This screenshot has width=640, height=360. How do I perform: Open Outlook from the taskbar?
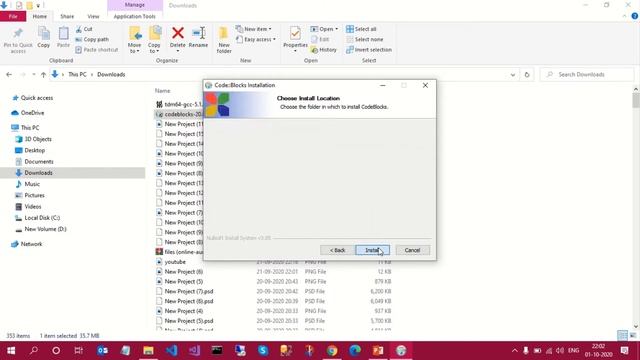tap(102, 351)
